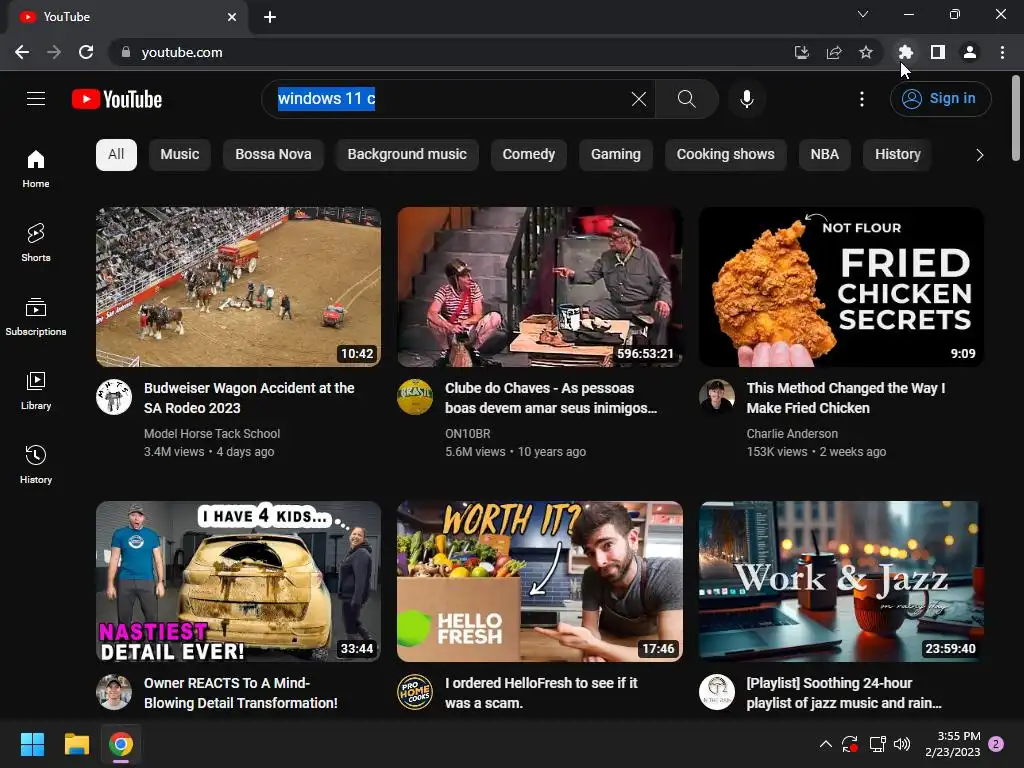Select the Background music filter chip
Screen dimensions: 1024x768
coord(407,155)
